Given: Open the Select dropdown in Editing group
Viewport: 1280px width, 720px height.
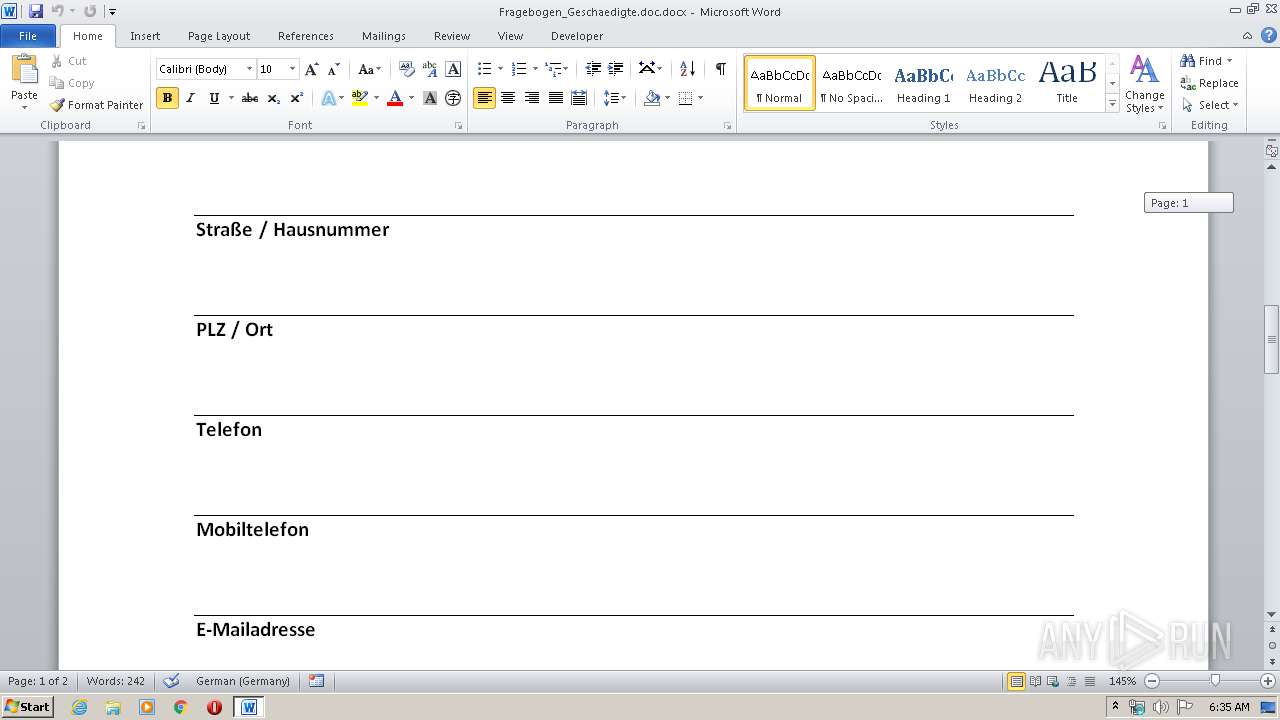Looking at the screenshot, I should click(x=1209, y=105).
